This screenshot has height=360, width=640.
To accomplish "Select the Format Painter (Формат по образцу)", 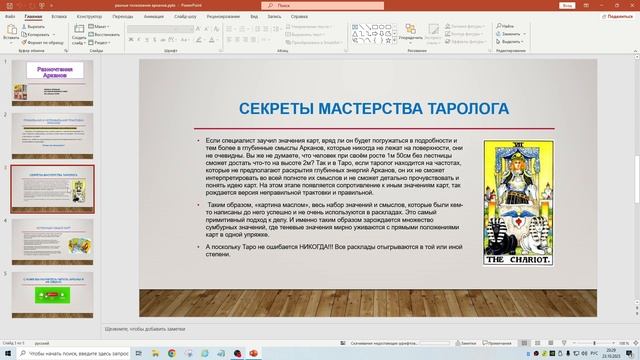I will point(43,42).
